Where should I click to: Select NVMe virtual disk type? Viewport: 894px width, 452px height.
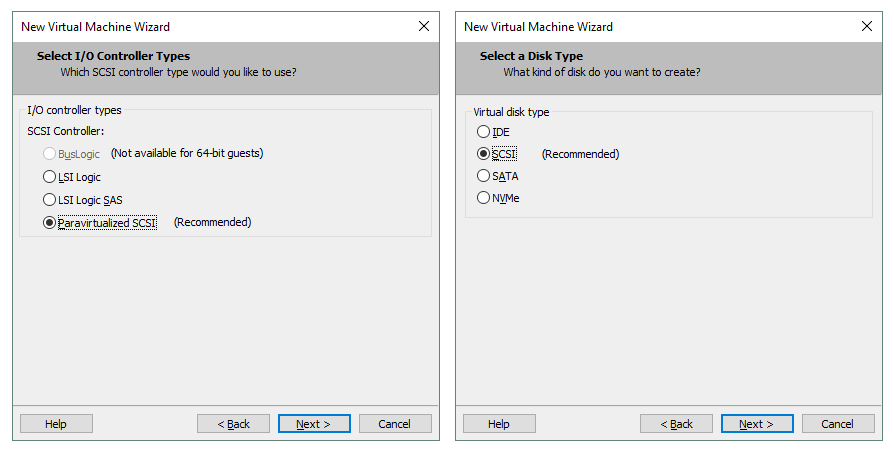[484, 198]
